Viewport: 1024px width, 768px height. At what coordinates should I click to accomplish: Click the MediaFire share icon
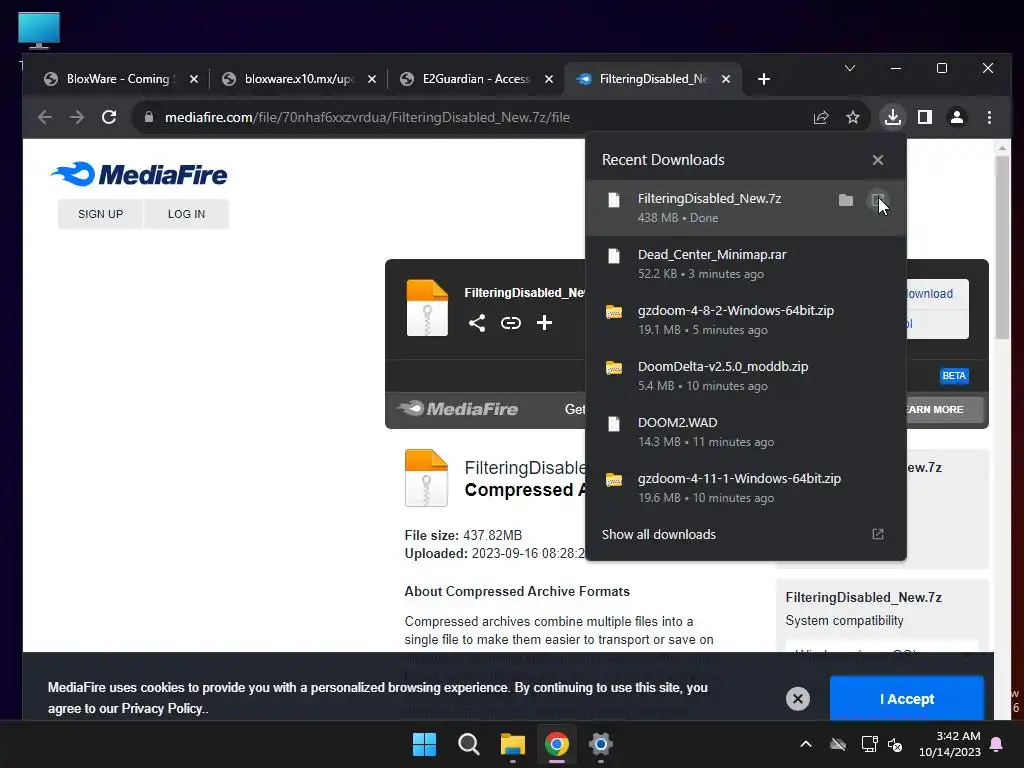(477, 323)
